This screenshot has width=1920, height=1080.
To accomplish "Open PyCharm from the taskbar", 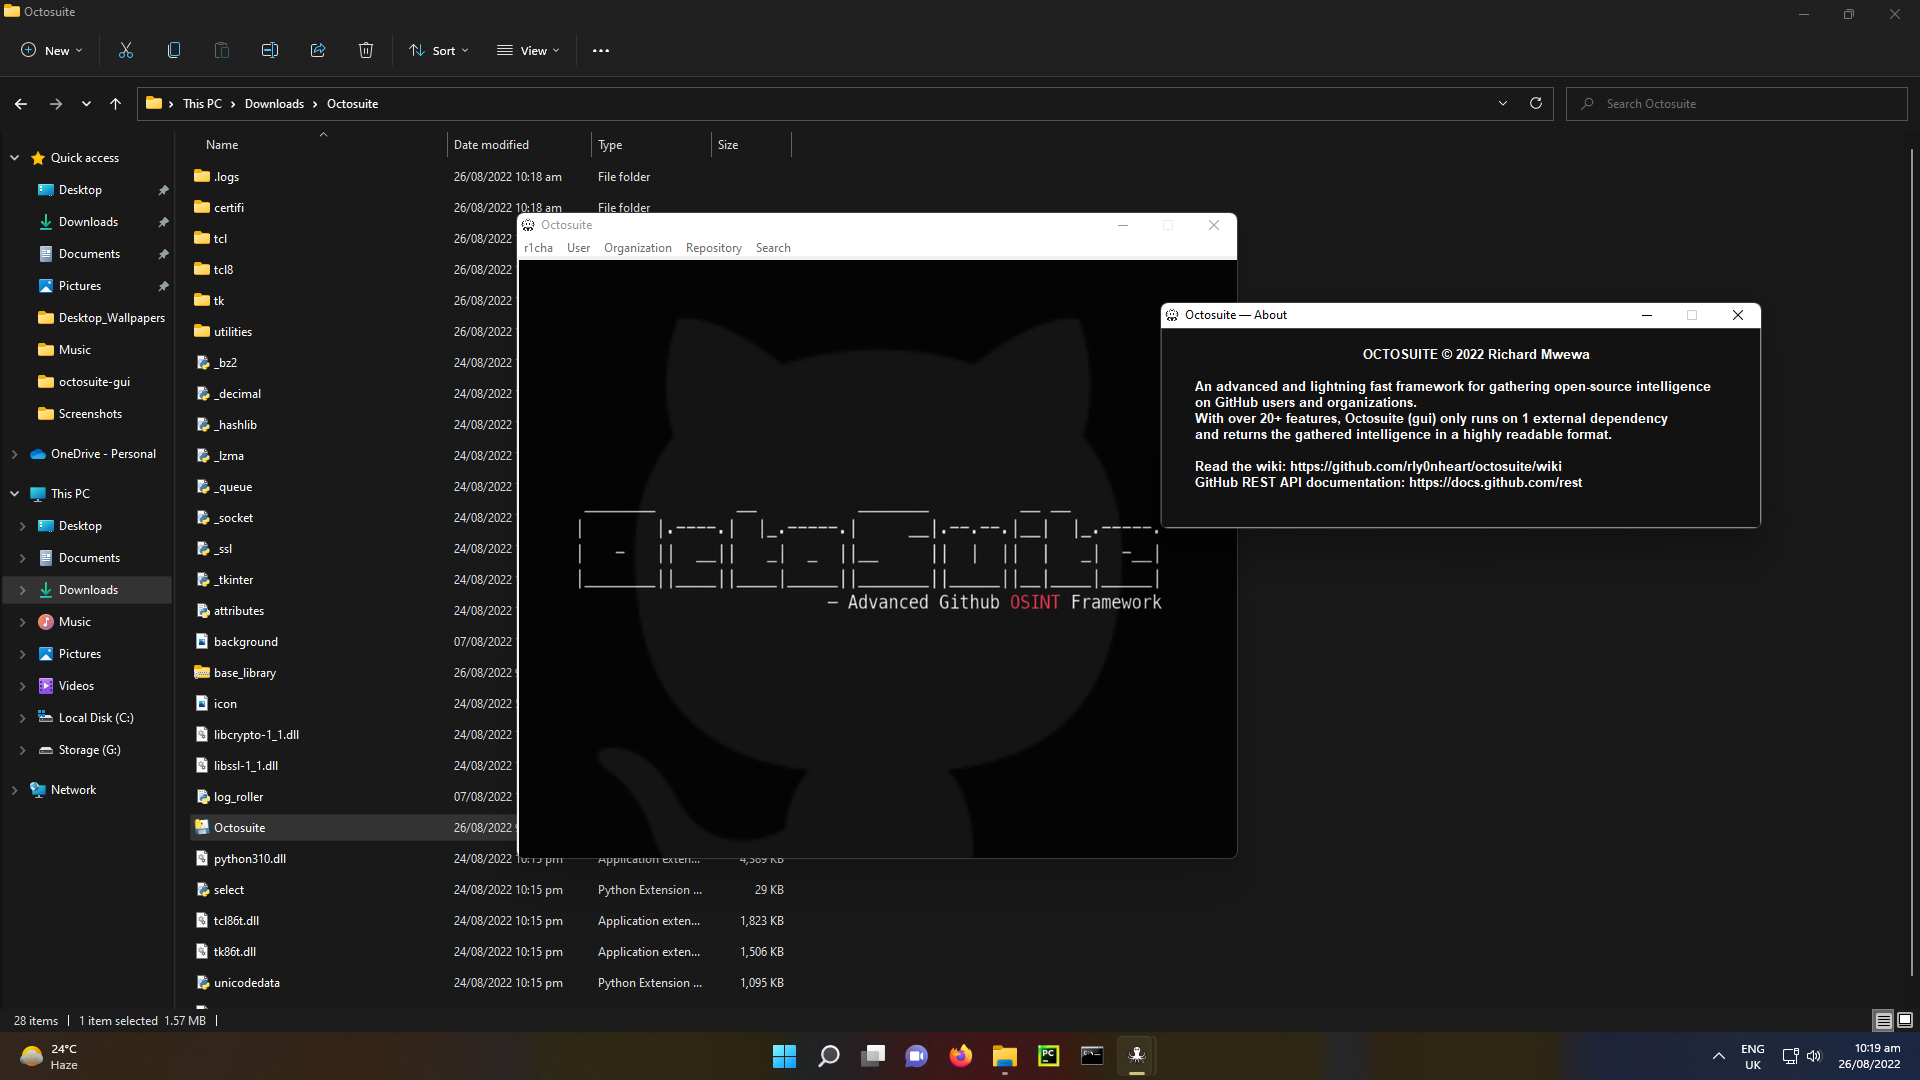I will pos(1048,1055).
